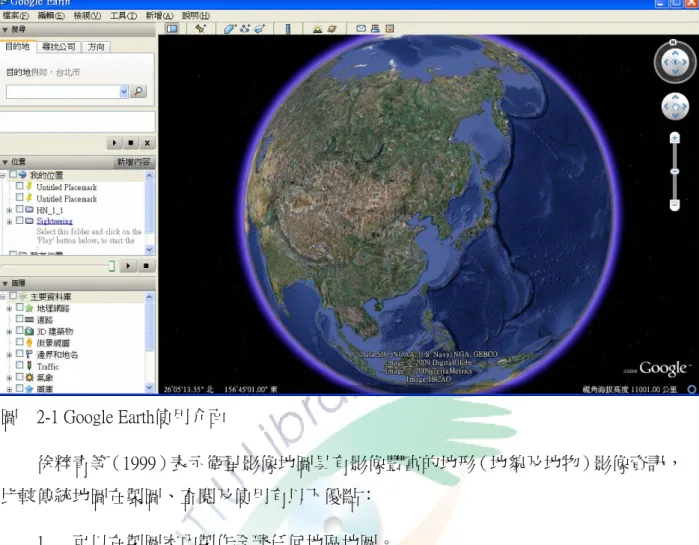Switch to the 方向 directions tab
Screen dimensions: 699x545
pyautogui.click(x=96, y=47)
